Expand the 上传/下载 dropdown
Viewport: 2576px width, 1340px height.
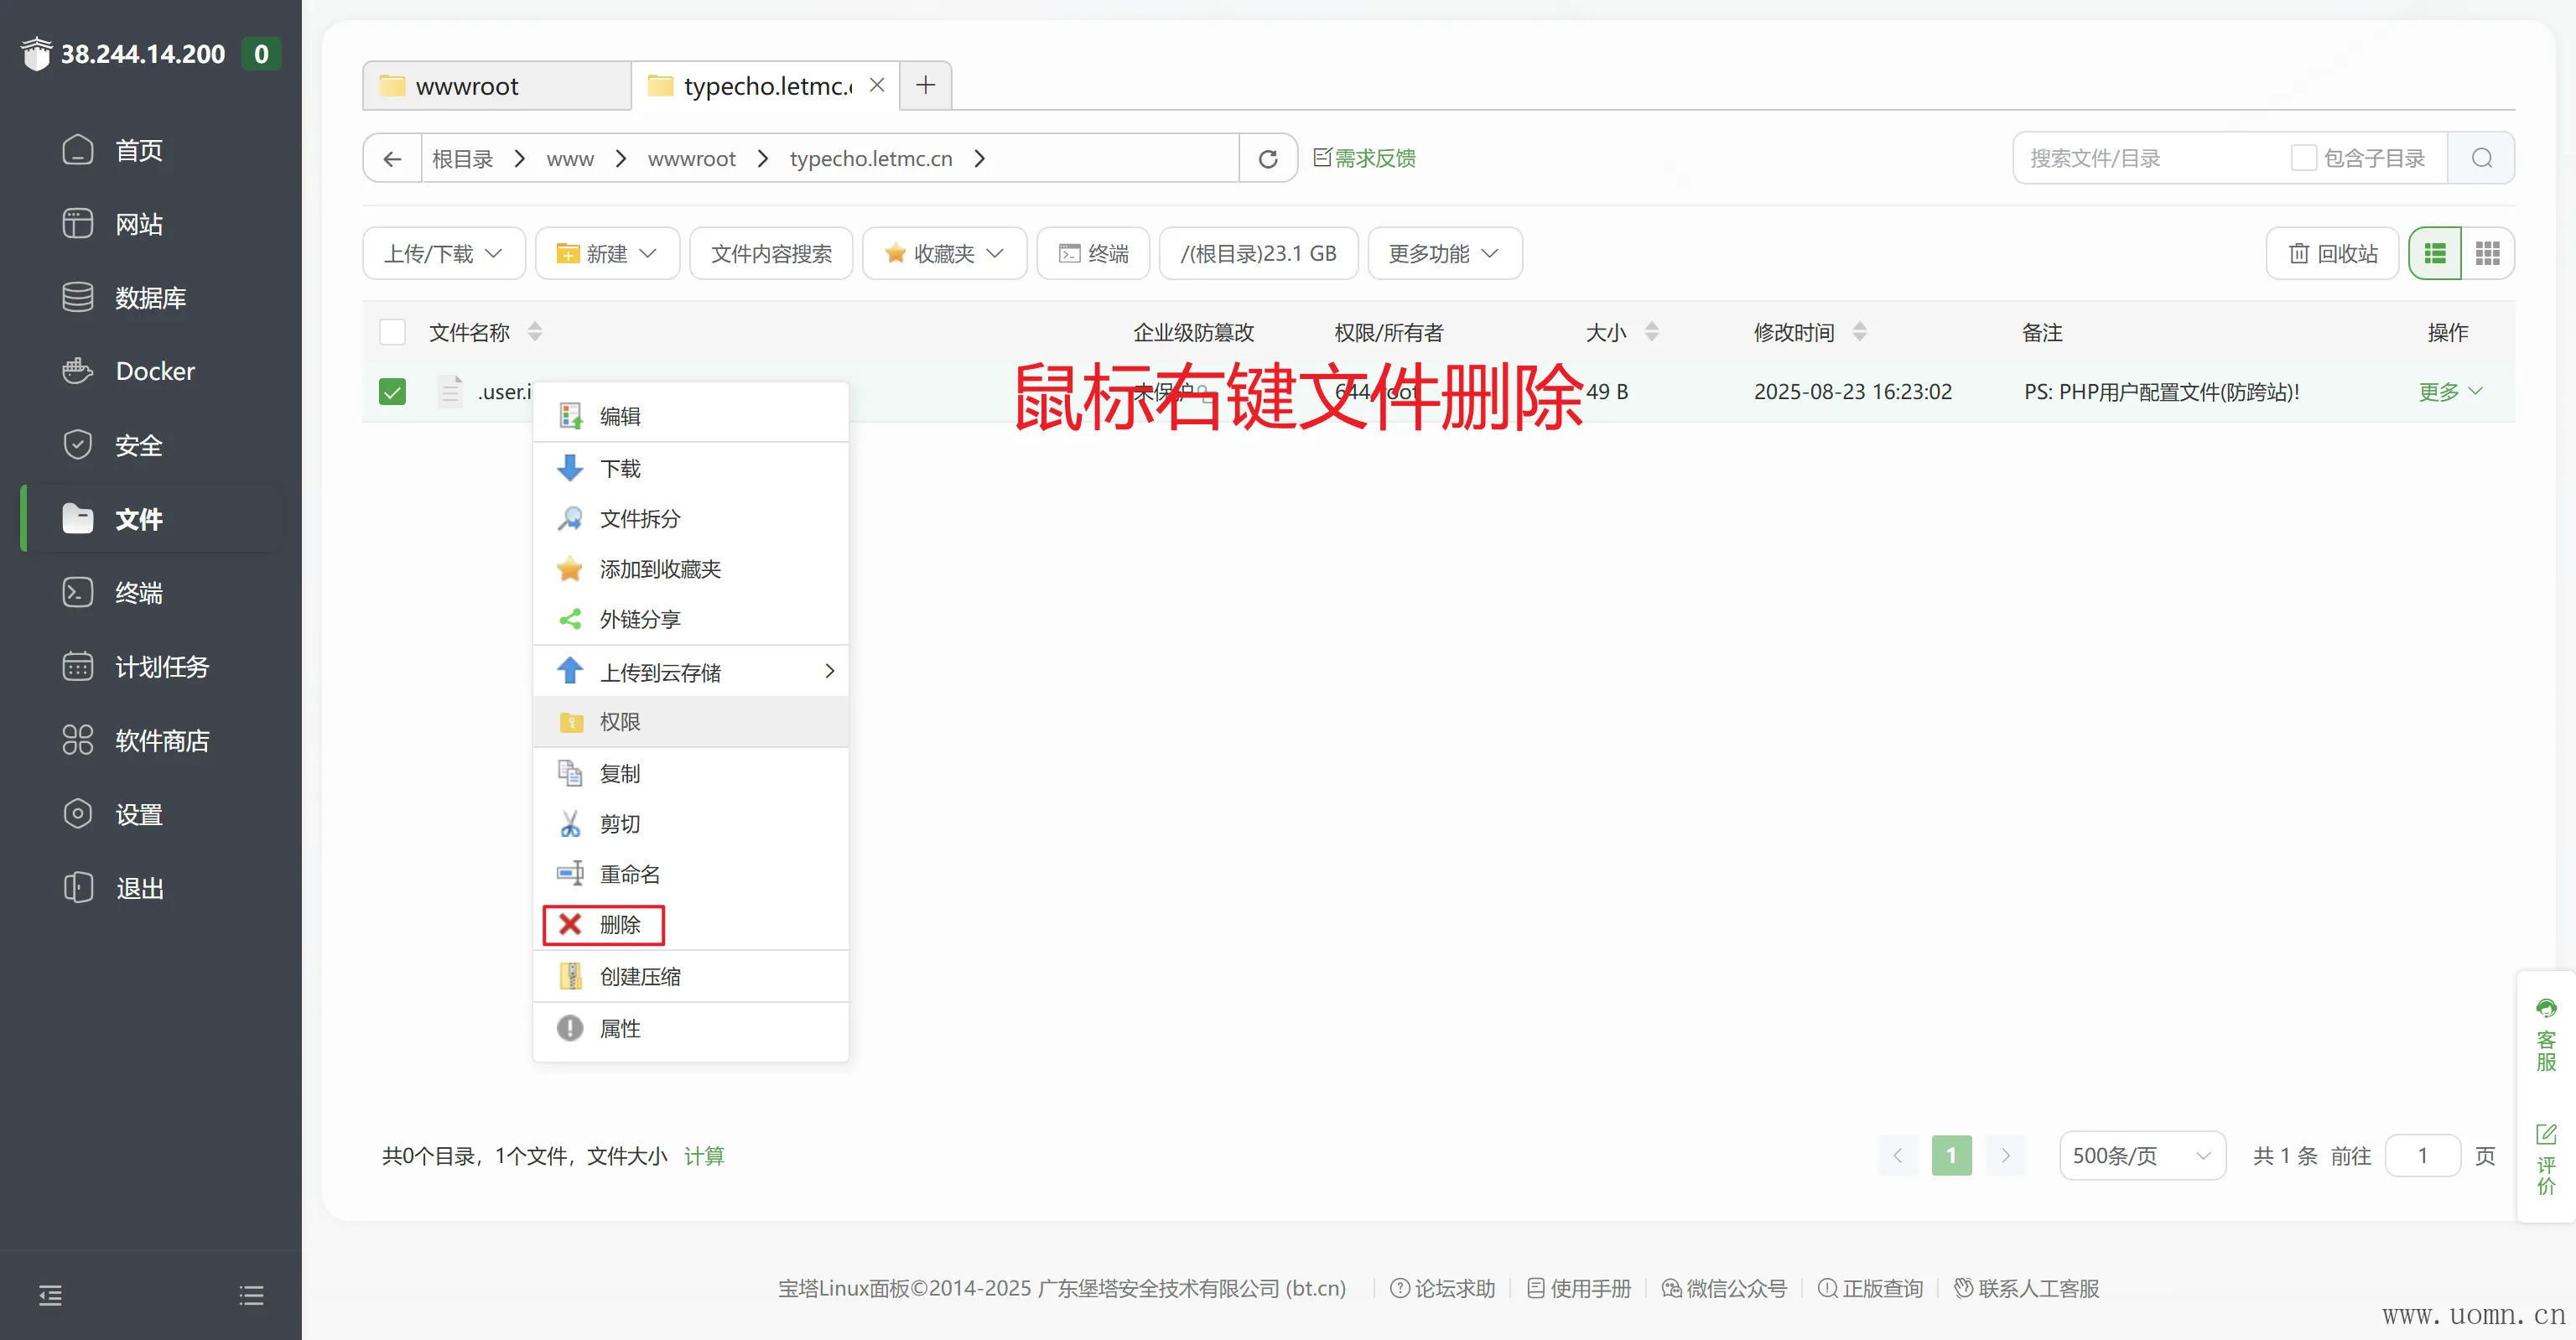(443, 253)
